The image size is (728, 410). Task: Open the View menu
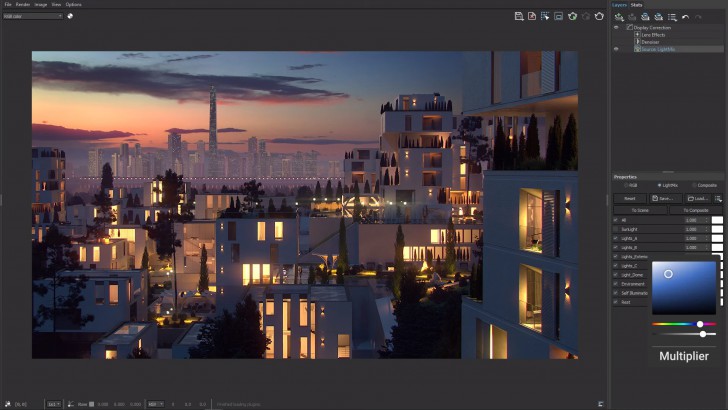pos(56,4)
